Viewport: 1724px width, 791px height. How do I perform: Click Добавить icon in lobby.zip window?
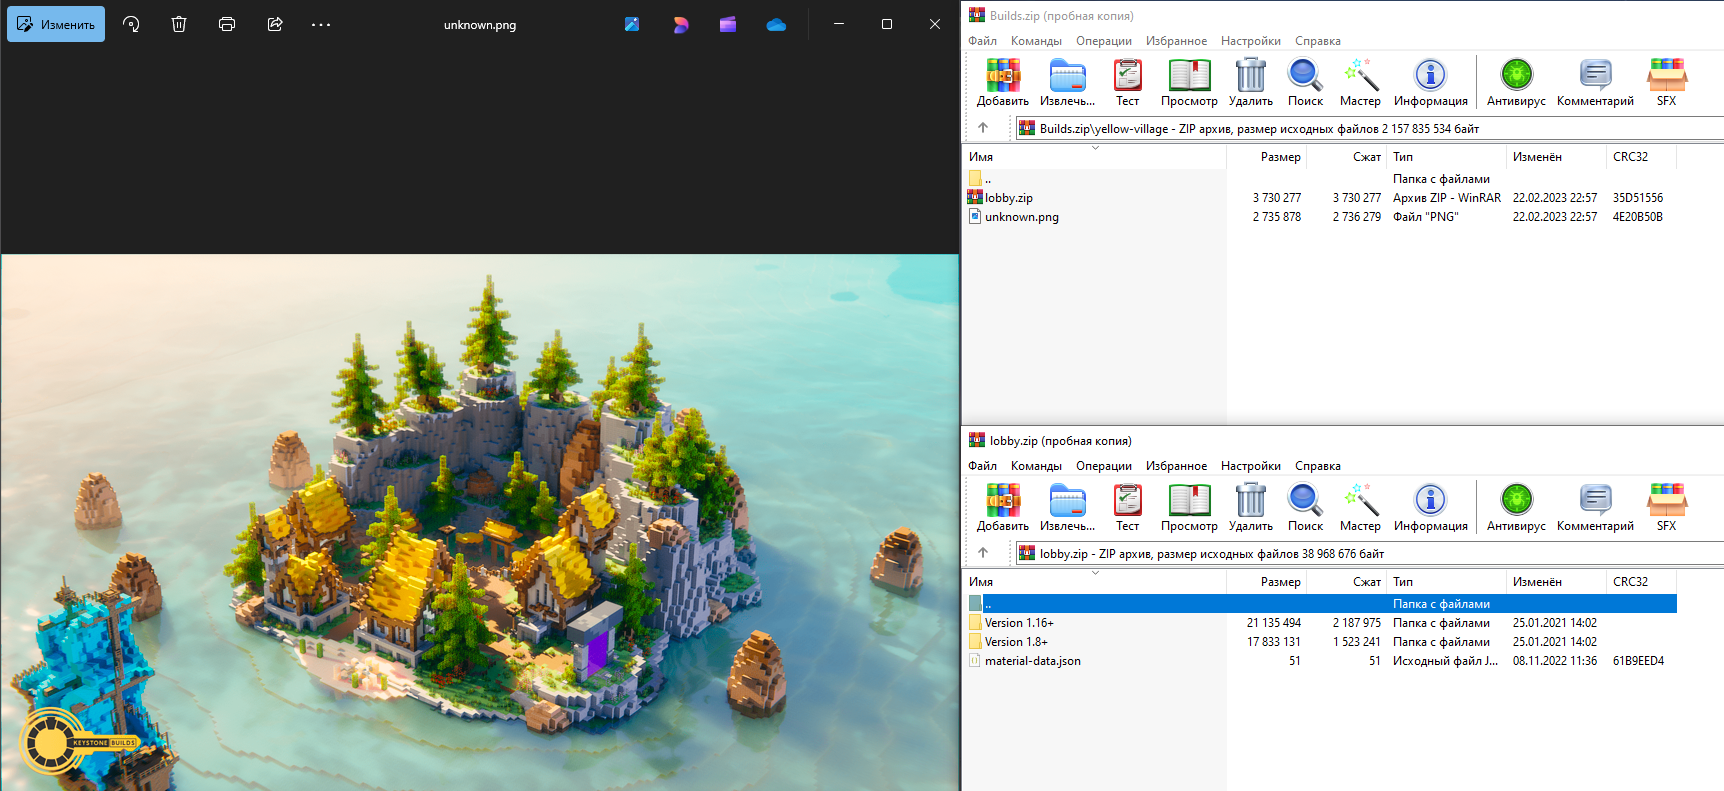1003,507
